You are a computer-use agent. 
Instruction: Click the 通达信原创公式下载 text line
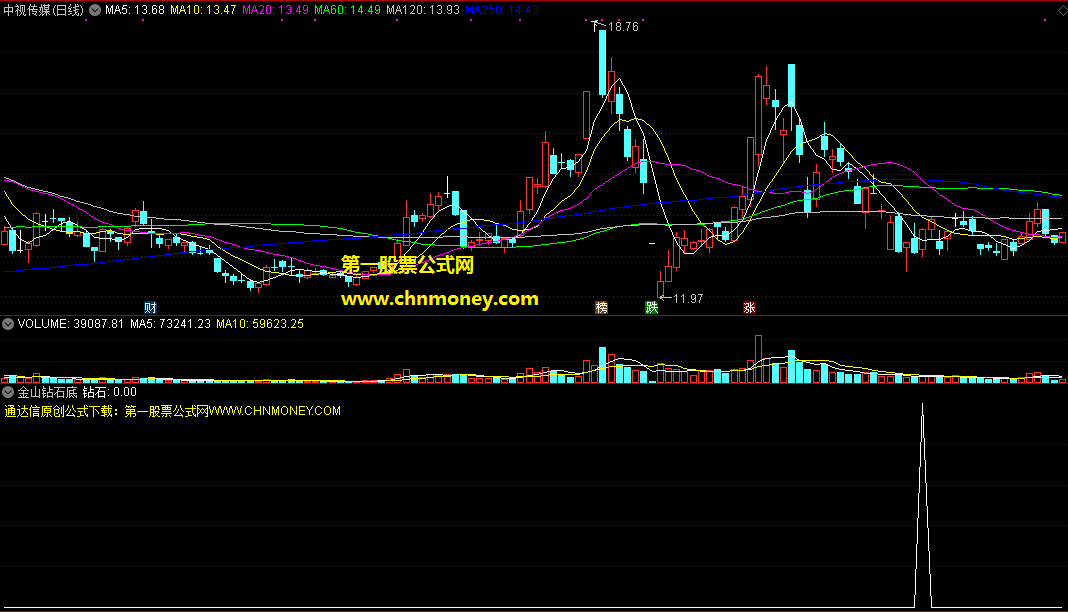click(x=172, y=411)
